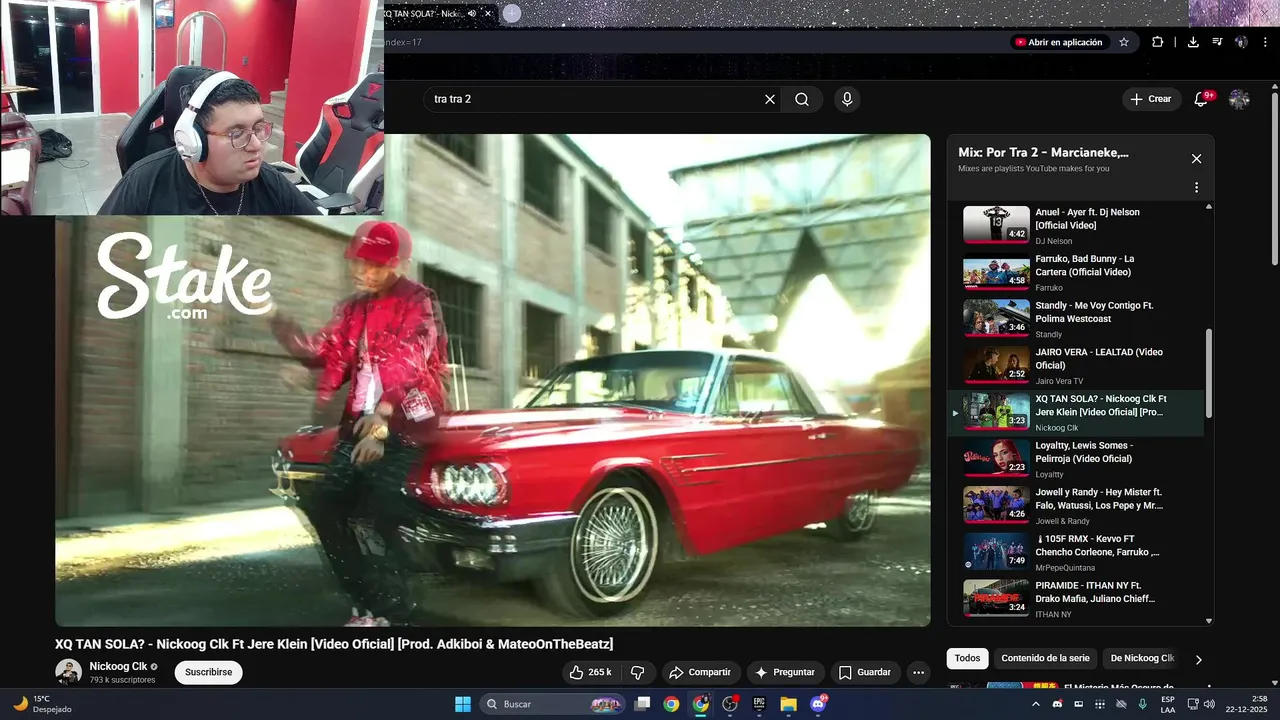Play JAIRO VERA - LEALTAD video

[x=1075, y=366]
